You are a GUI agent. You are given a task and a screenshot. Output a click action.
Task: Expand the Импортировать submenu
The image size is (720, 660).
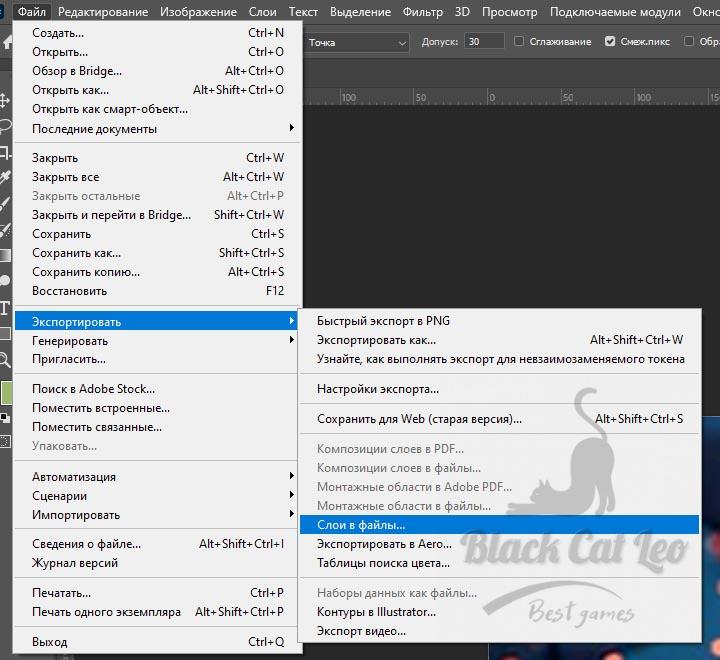157,514
